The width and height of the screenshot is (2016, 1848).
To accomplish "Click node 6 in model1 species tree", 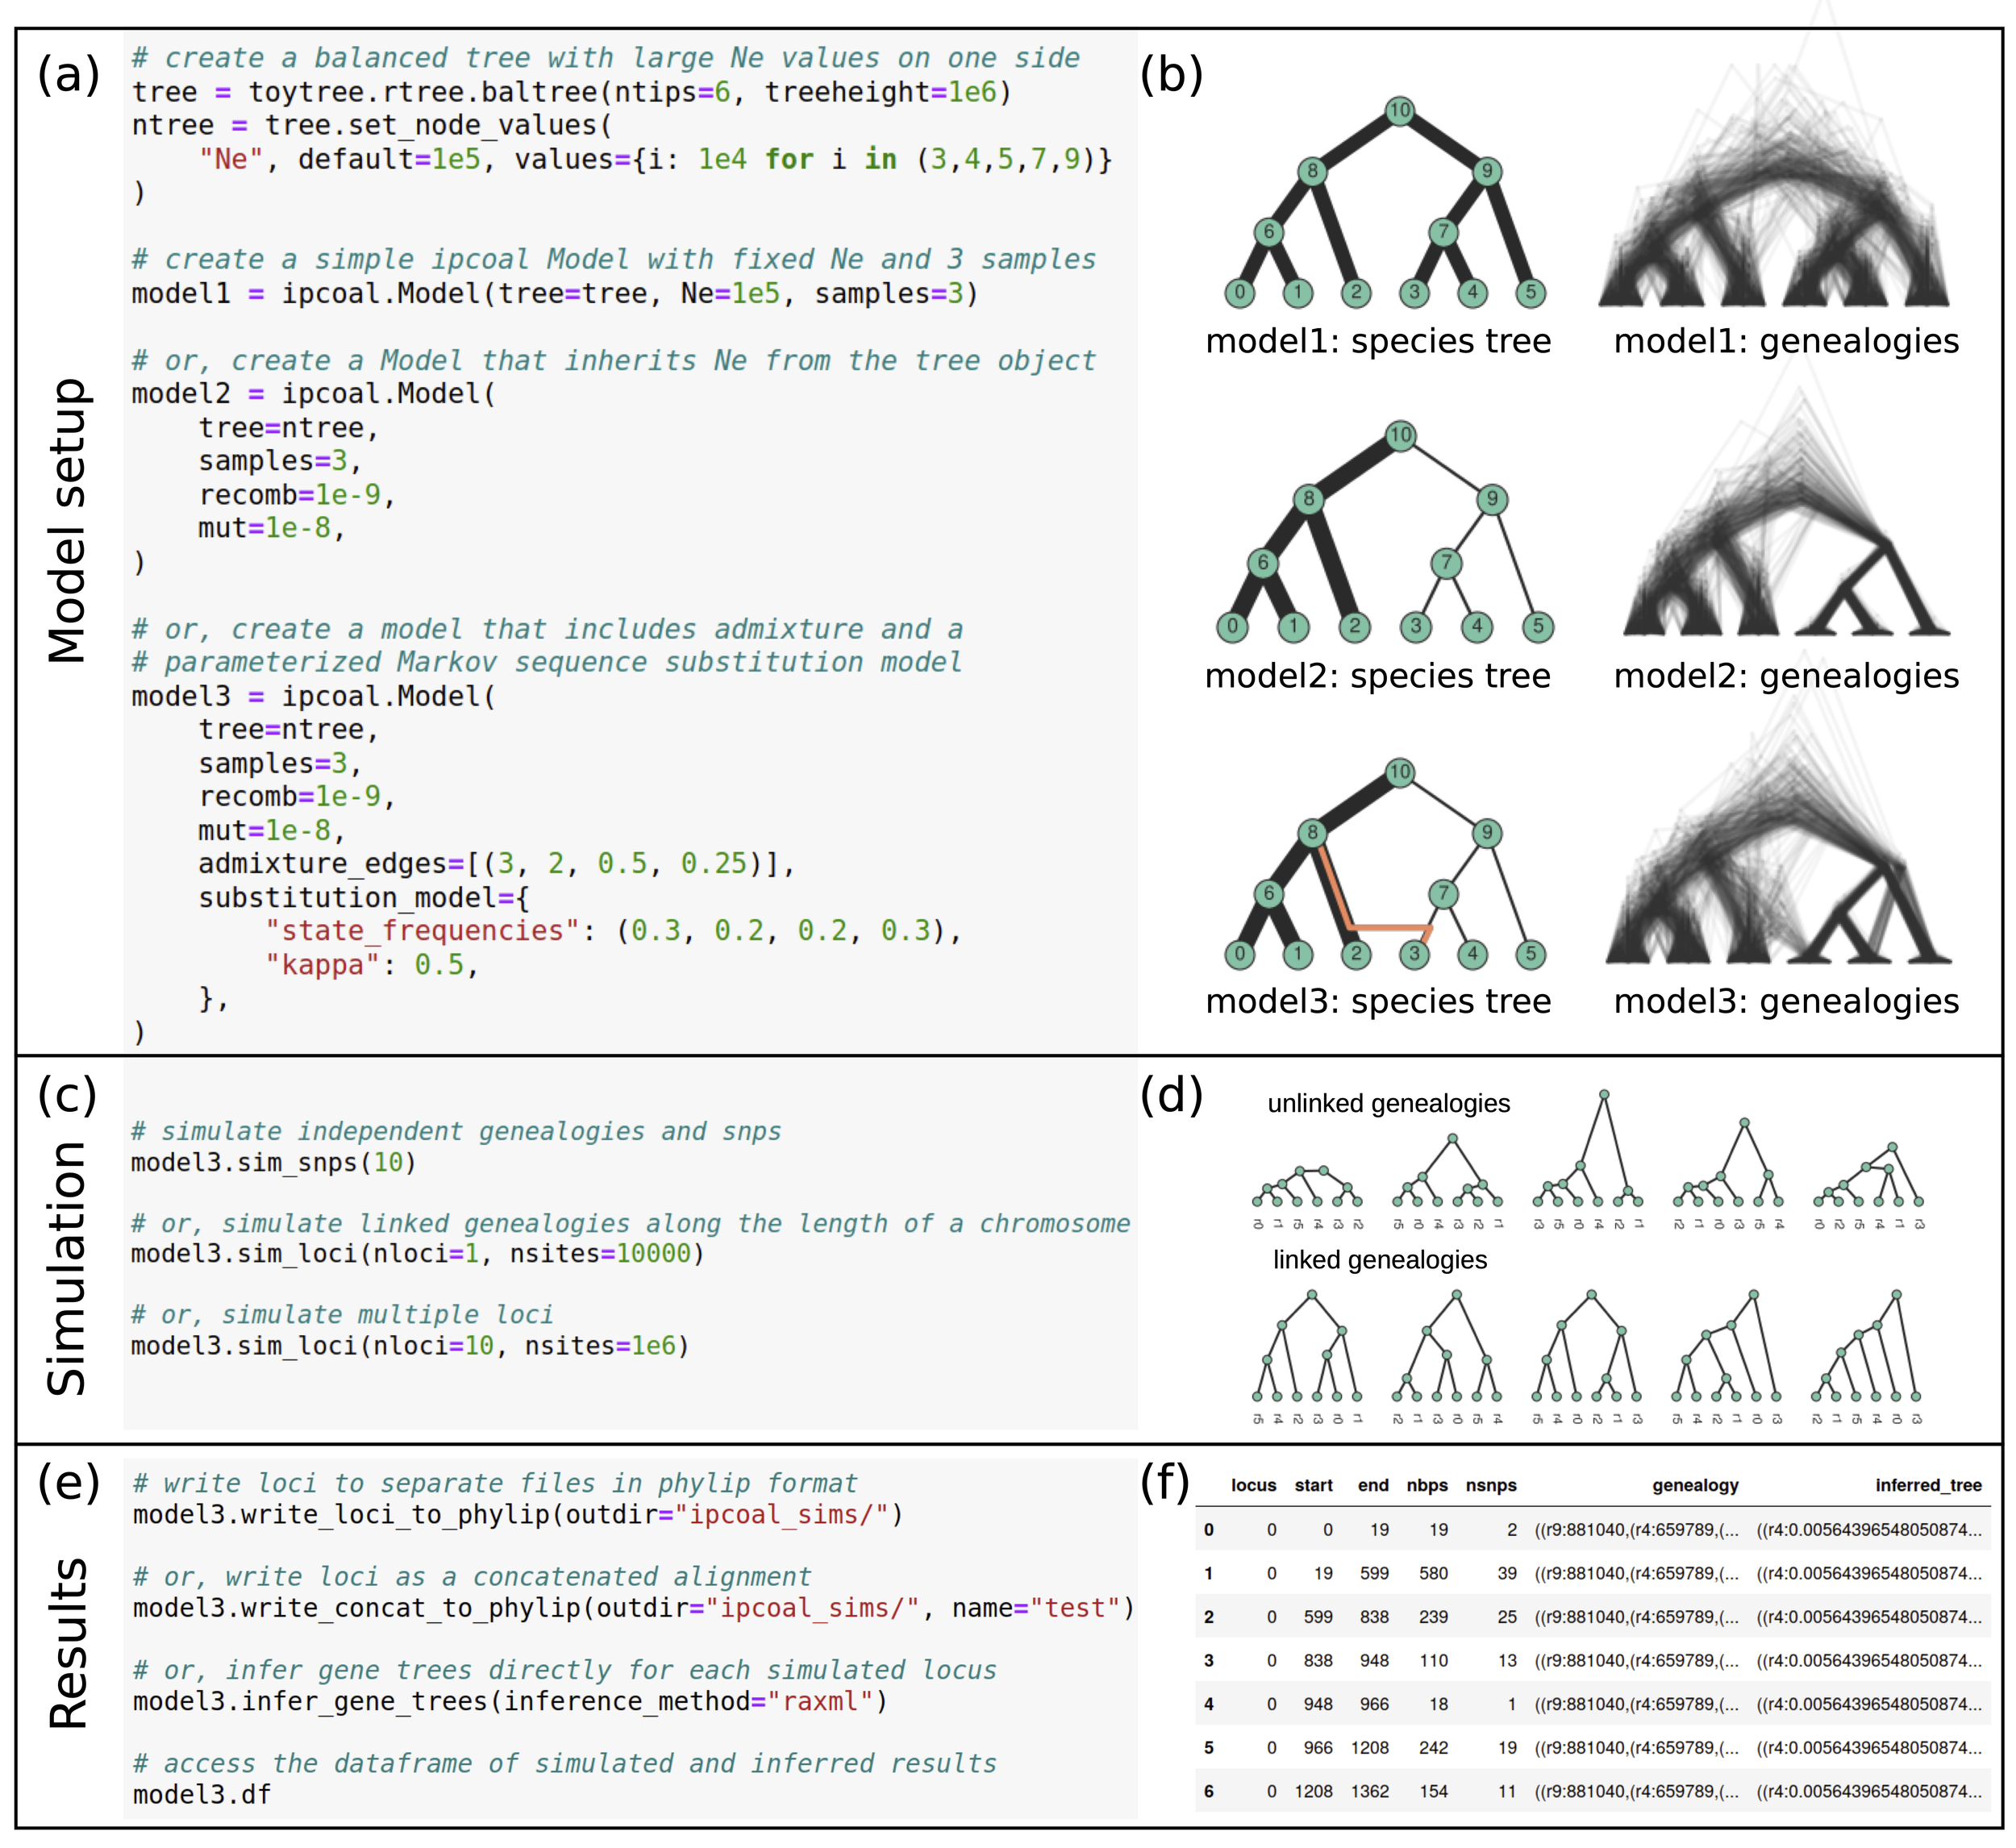I will 1268,232.
